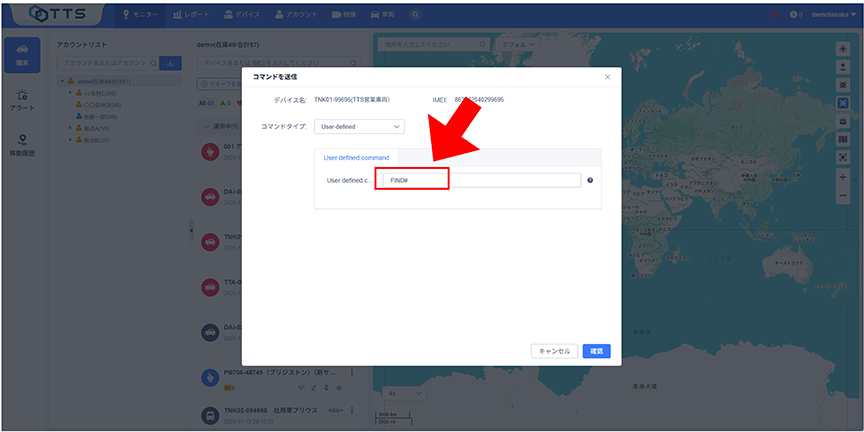The width and height of the screenshot is (864, 432).
Task: Open the デフォルト map style dropdown
Action: click(518, 45)
